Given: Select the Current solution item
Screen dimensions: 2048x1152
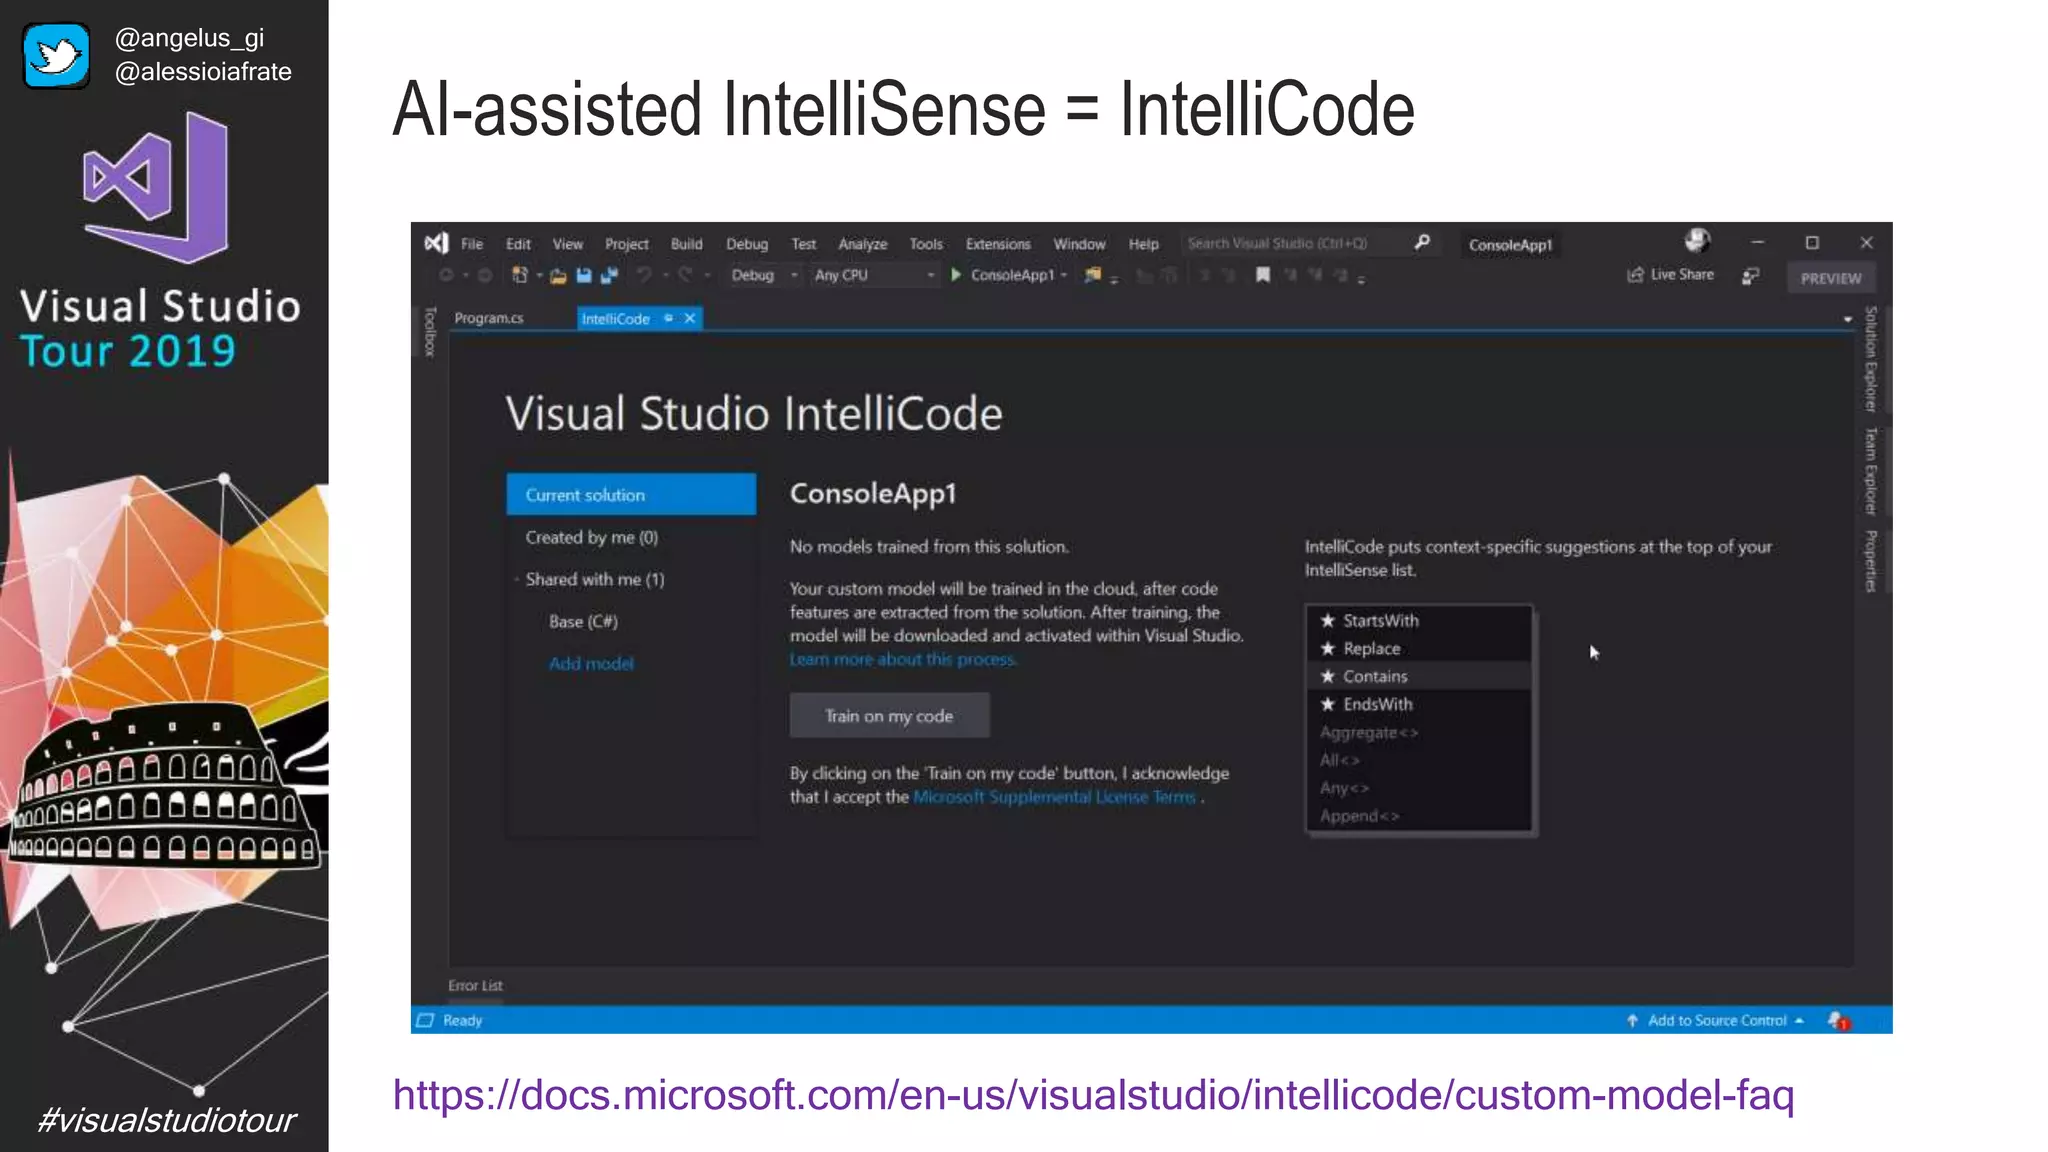Looking at the screenshot, I should [631, 495].
